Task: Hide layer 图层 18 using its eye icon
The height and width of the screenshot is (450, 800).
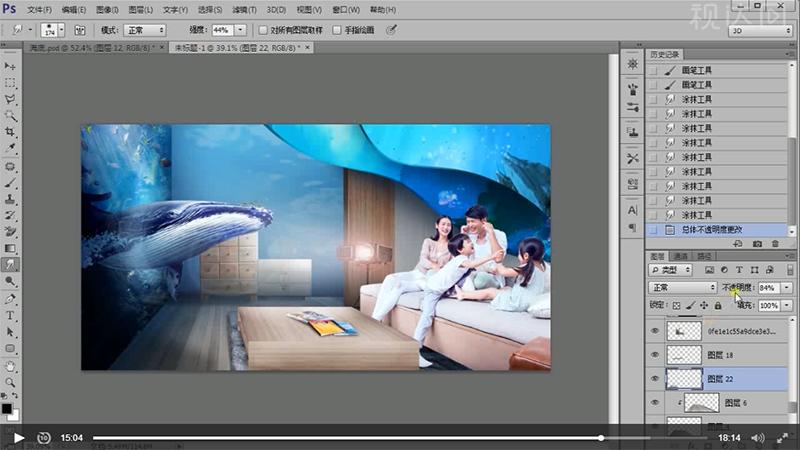Action: (x=656, y=354)
